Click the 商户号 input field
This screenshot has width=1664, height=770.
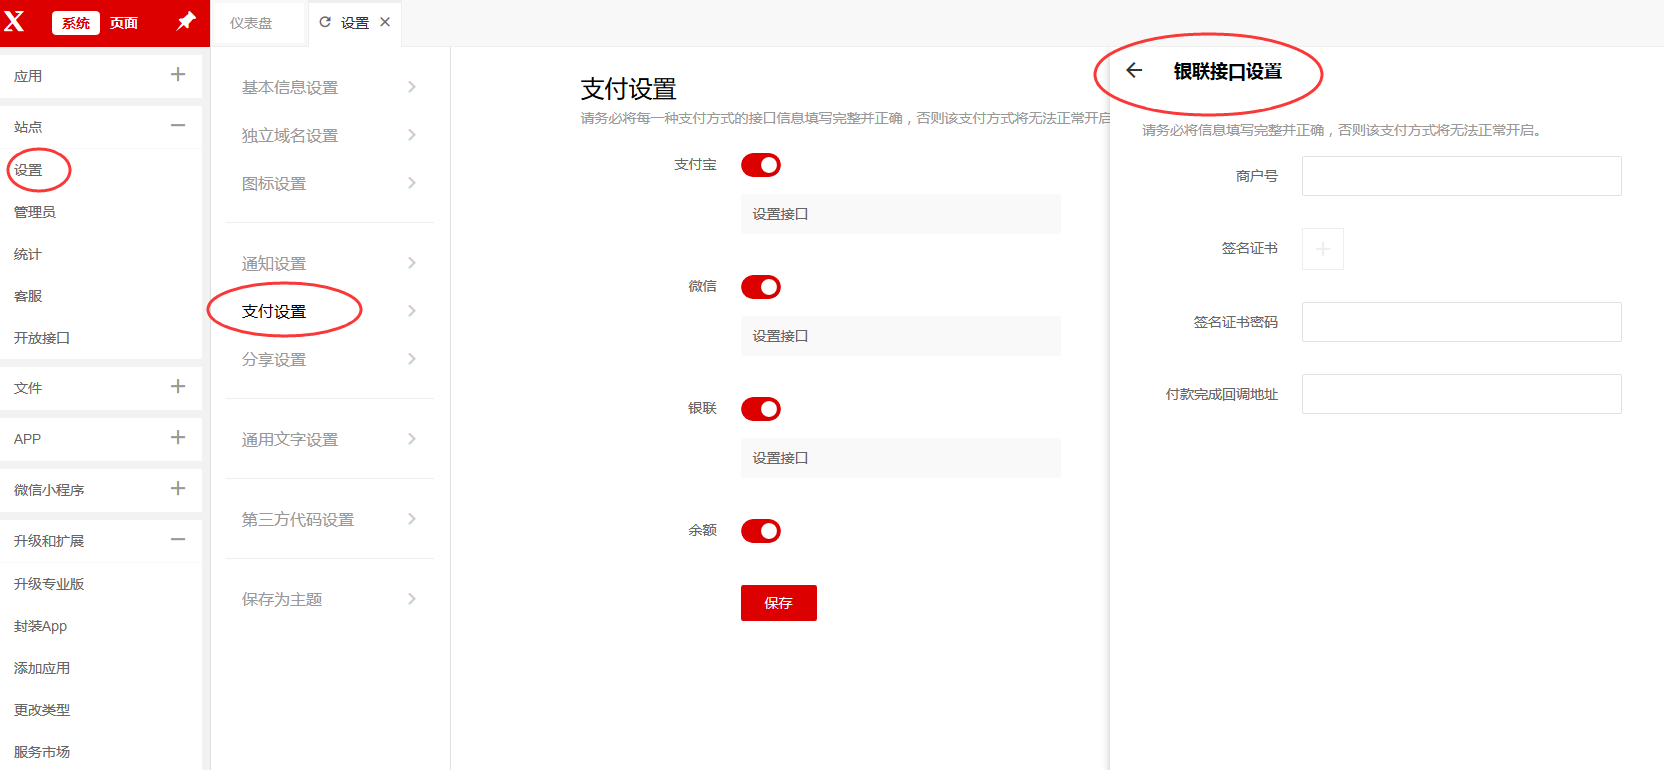tap(1461, 176)
